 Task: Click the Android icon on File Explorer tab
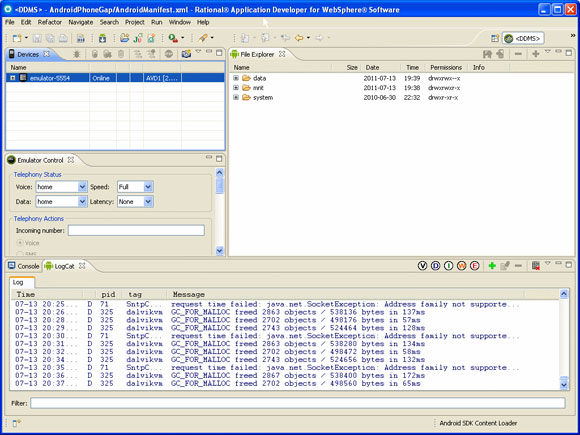point(234,54)
